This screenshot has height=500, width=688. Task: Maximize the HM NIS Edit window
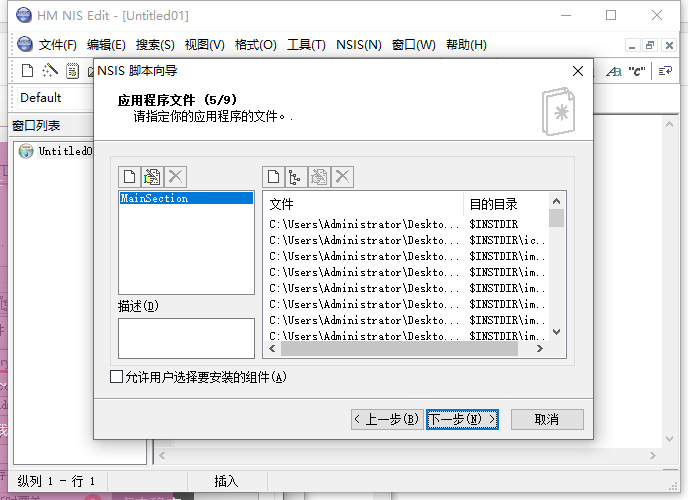611,15
